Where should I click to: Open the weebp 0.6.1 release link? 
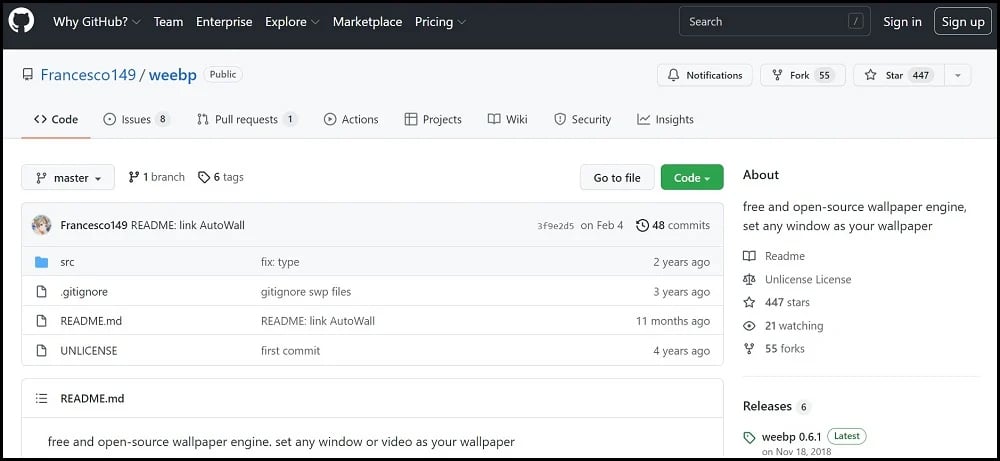coord(790,437)
